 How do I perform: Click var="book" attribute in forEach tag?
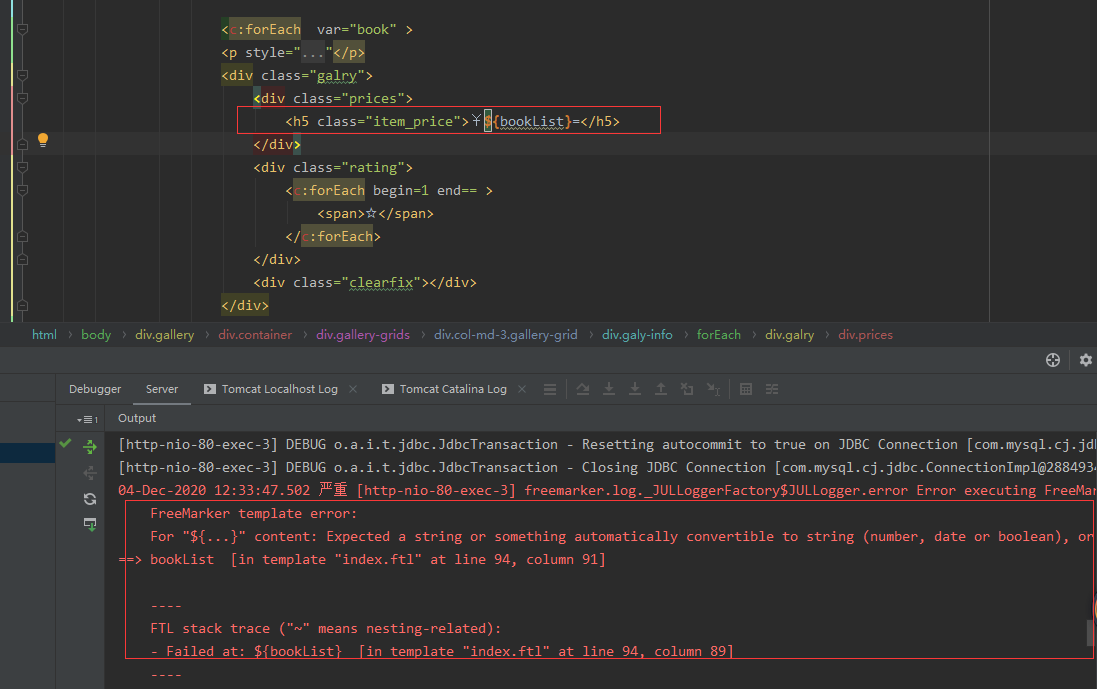tap(357, 29)
